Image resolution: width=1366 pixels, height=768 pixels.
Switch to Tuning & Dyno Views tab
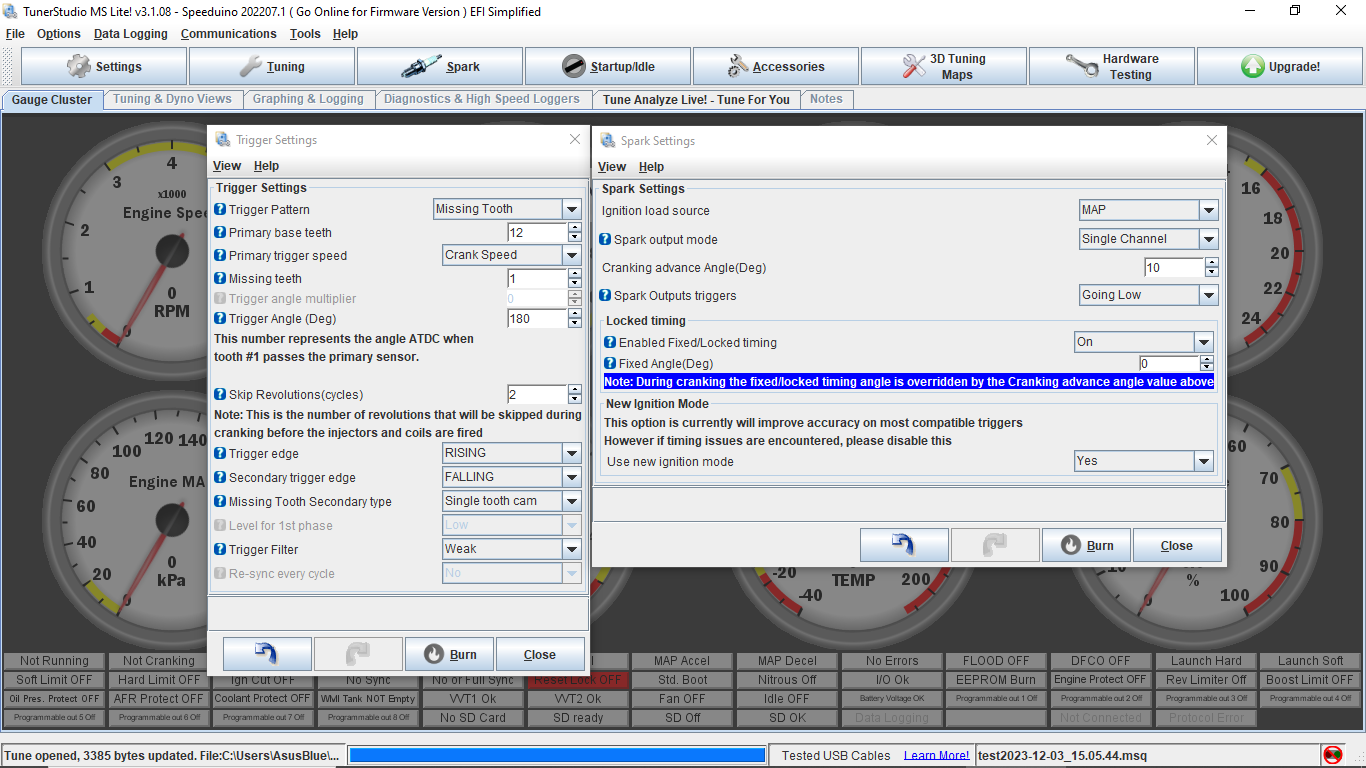pyautogui.click(x=172, y=99)
